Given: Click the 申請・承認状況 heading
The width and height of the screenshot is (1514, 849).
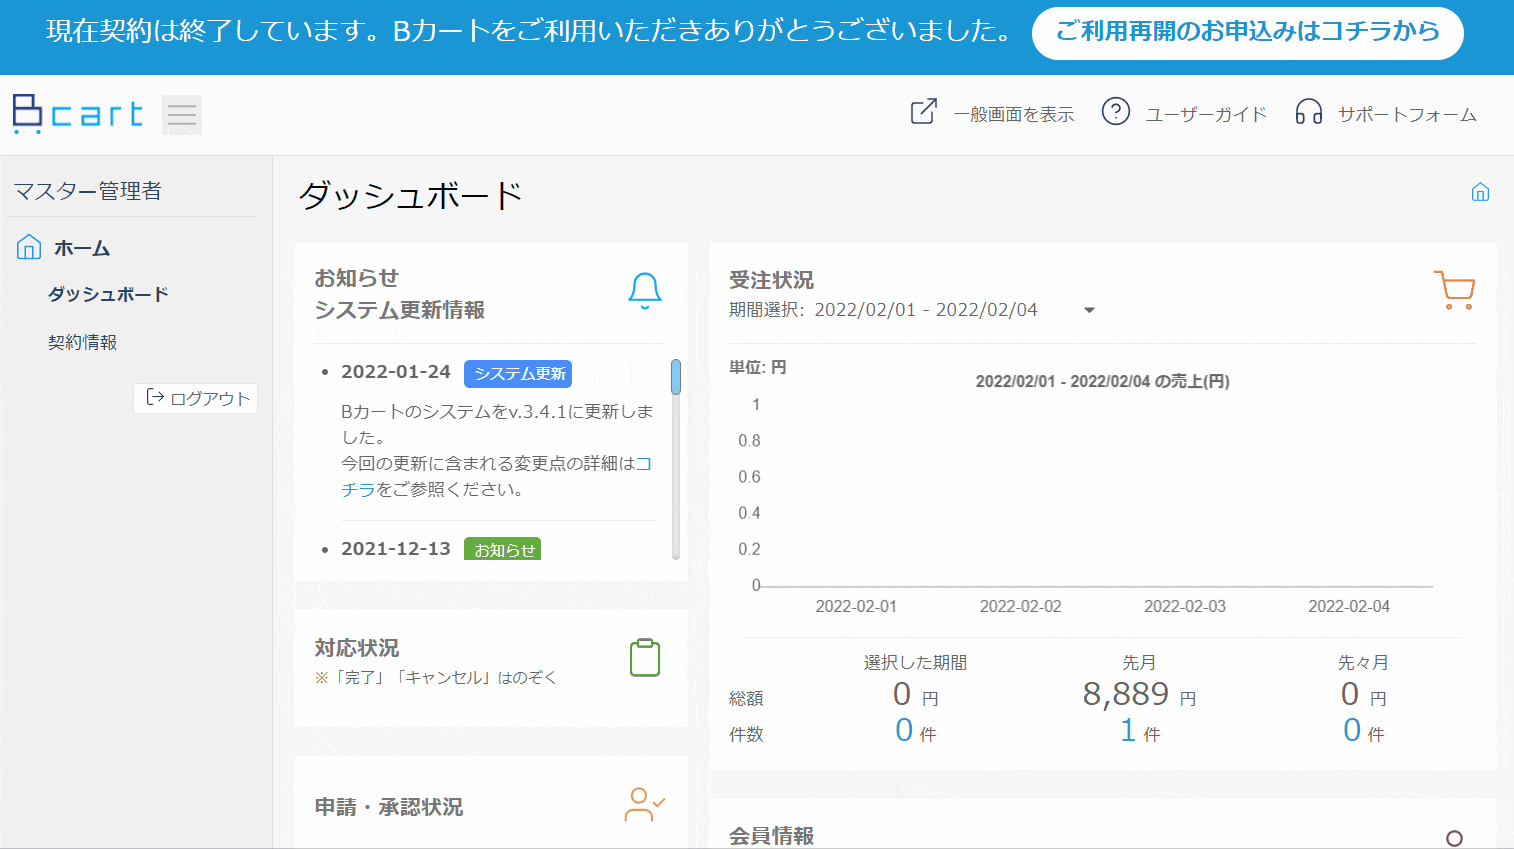Looking at the screenshot, I should (389, 807).
